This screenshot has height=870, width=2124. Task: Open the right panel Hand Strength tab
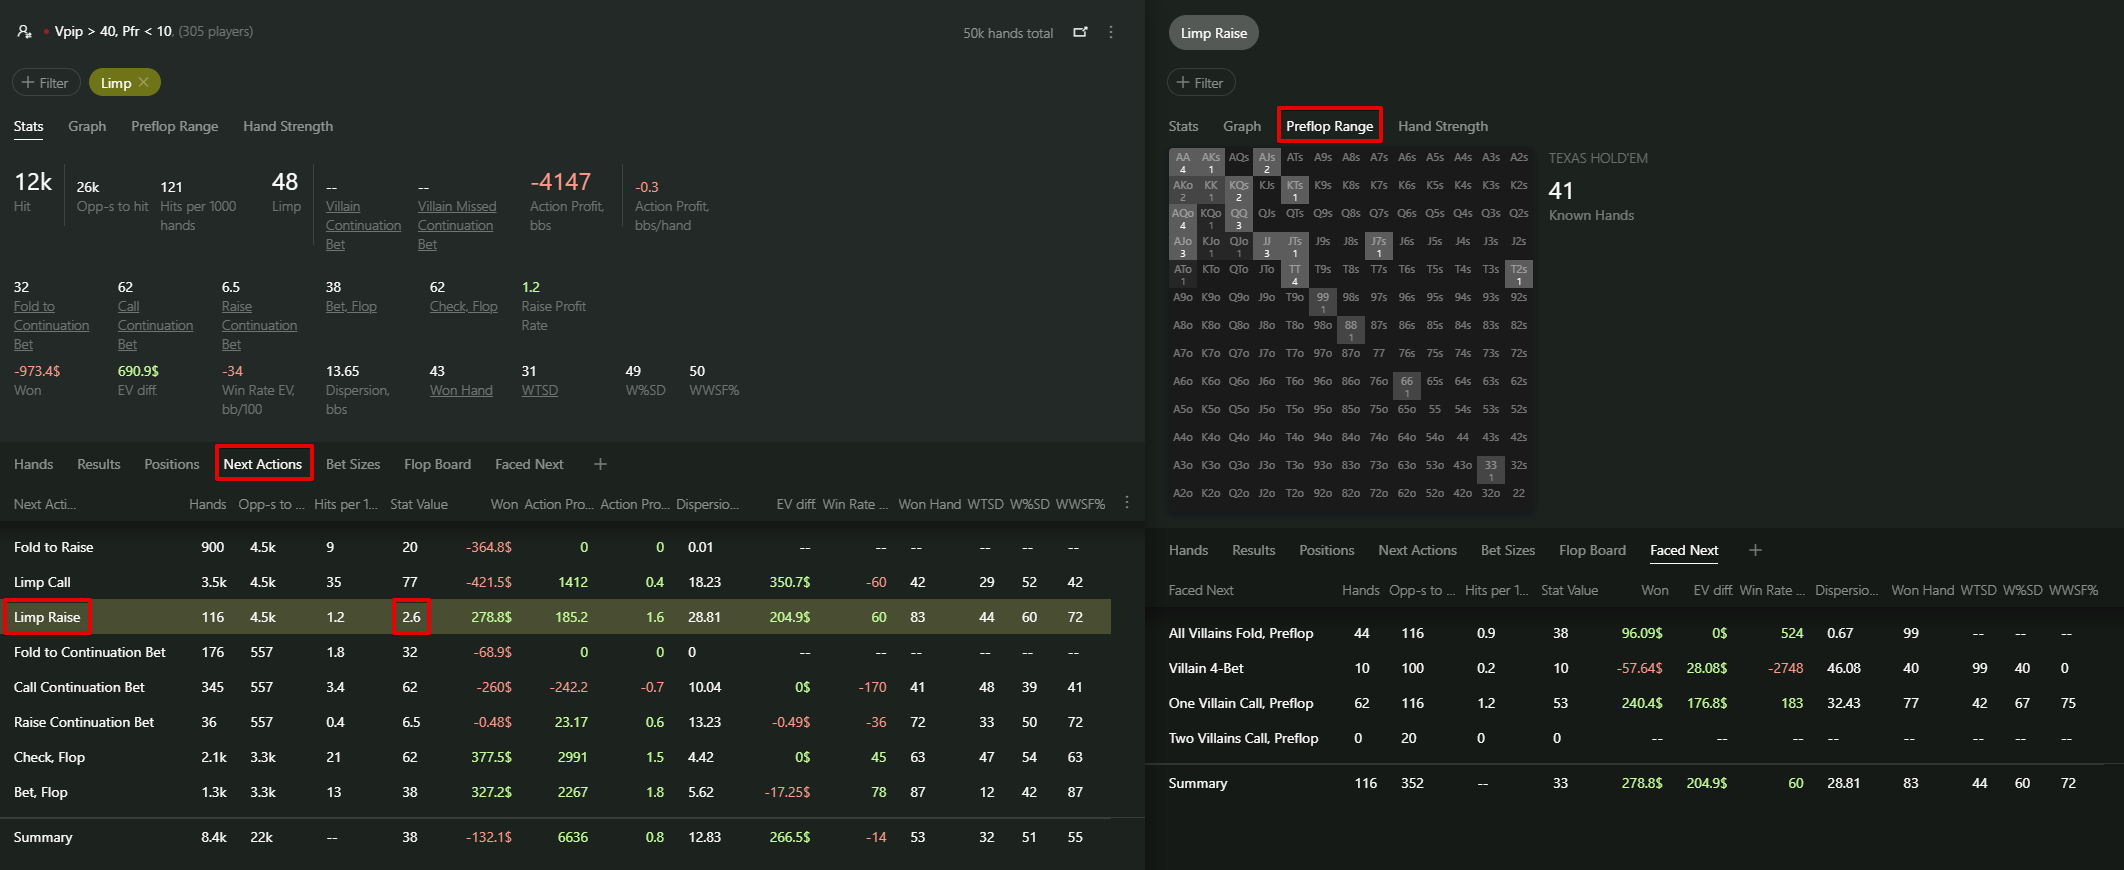(x=1442, y=126)
